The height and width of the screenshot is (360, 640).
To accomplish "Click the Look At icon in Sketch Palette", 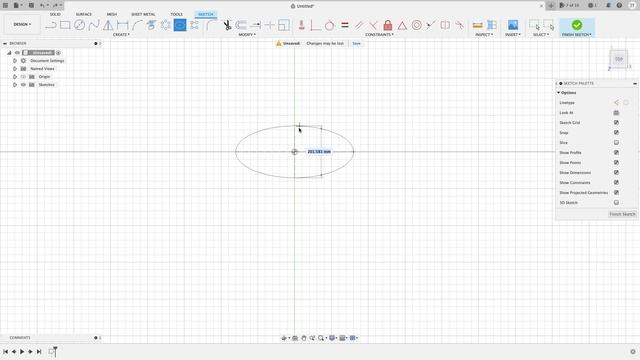I will pyautogui.click(x=616, y=113).
